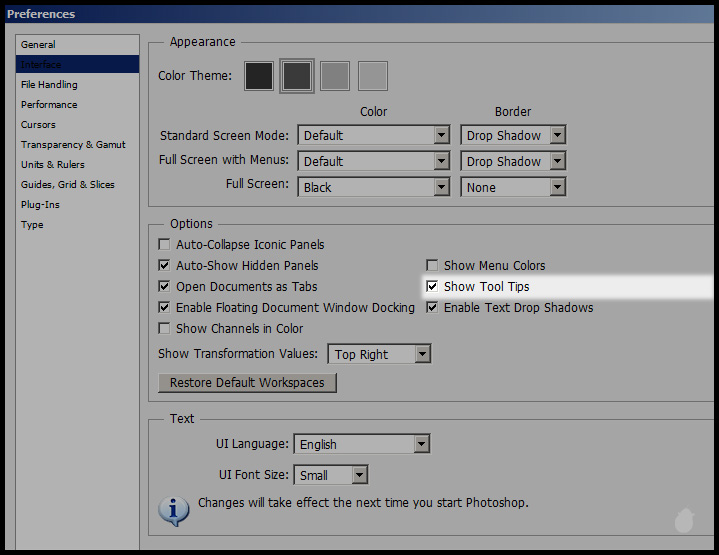Enable Auto-Collapse Iconic Panels checkbox

click(x=165, y=245)
